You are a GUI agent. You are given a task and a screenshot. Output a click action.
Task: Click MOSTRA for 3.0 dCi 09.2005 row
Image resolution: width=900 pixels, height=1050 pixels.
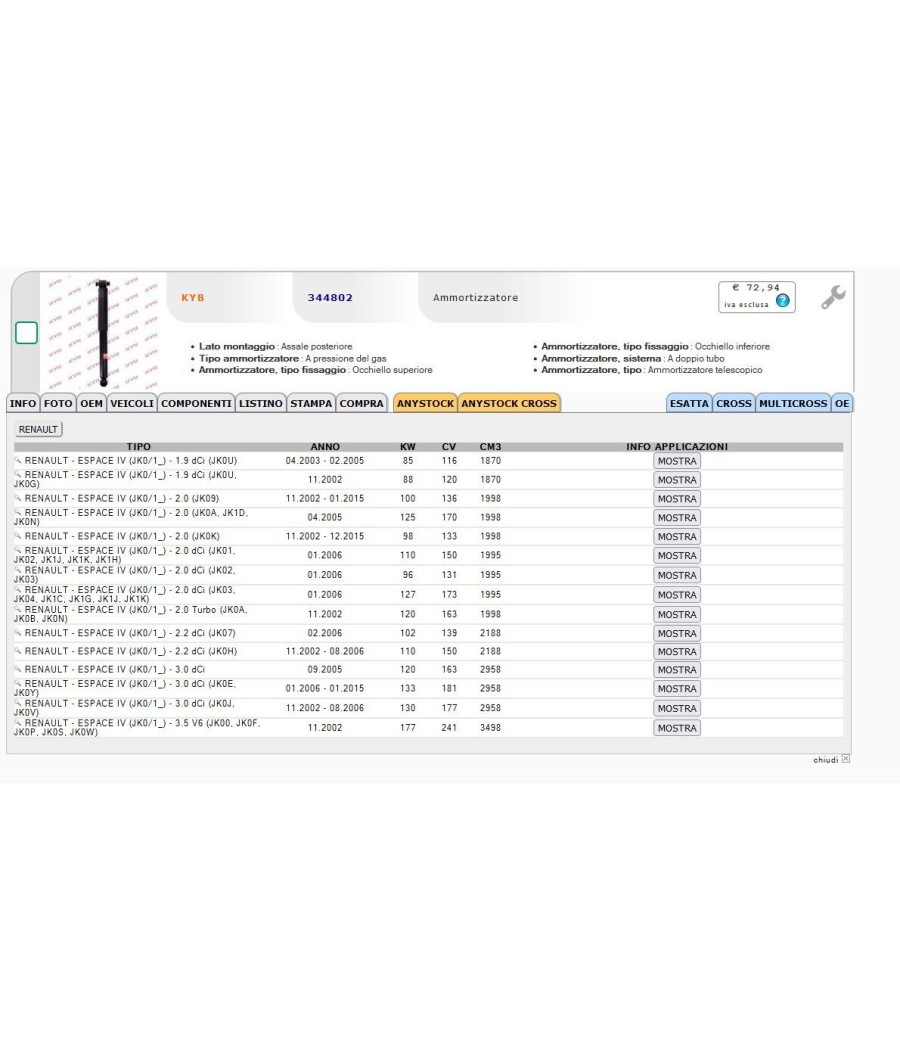[677, 670]
